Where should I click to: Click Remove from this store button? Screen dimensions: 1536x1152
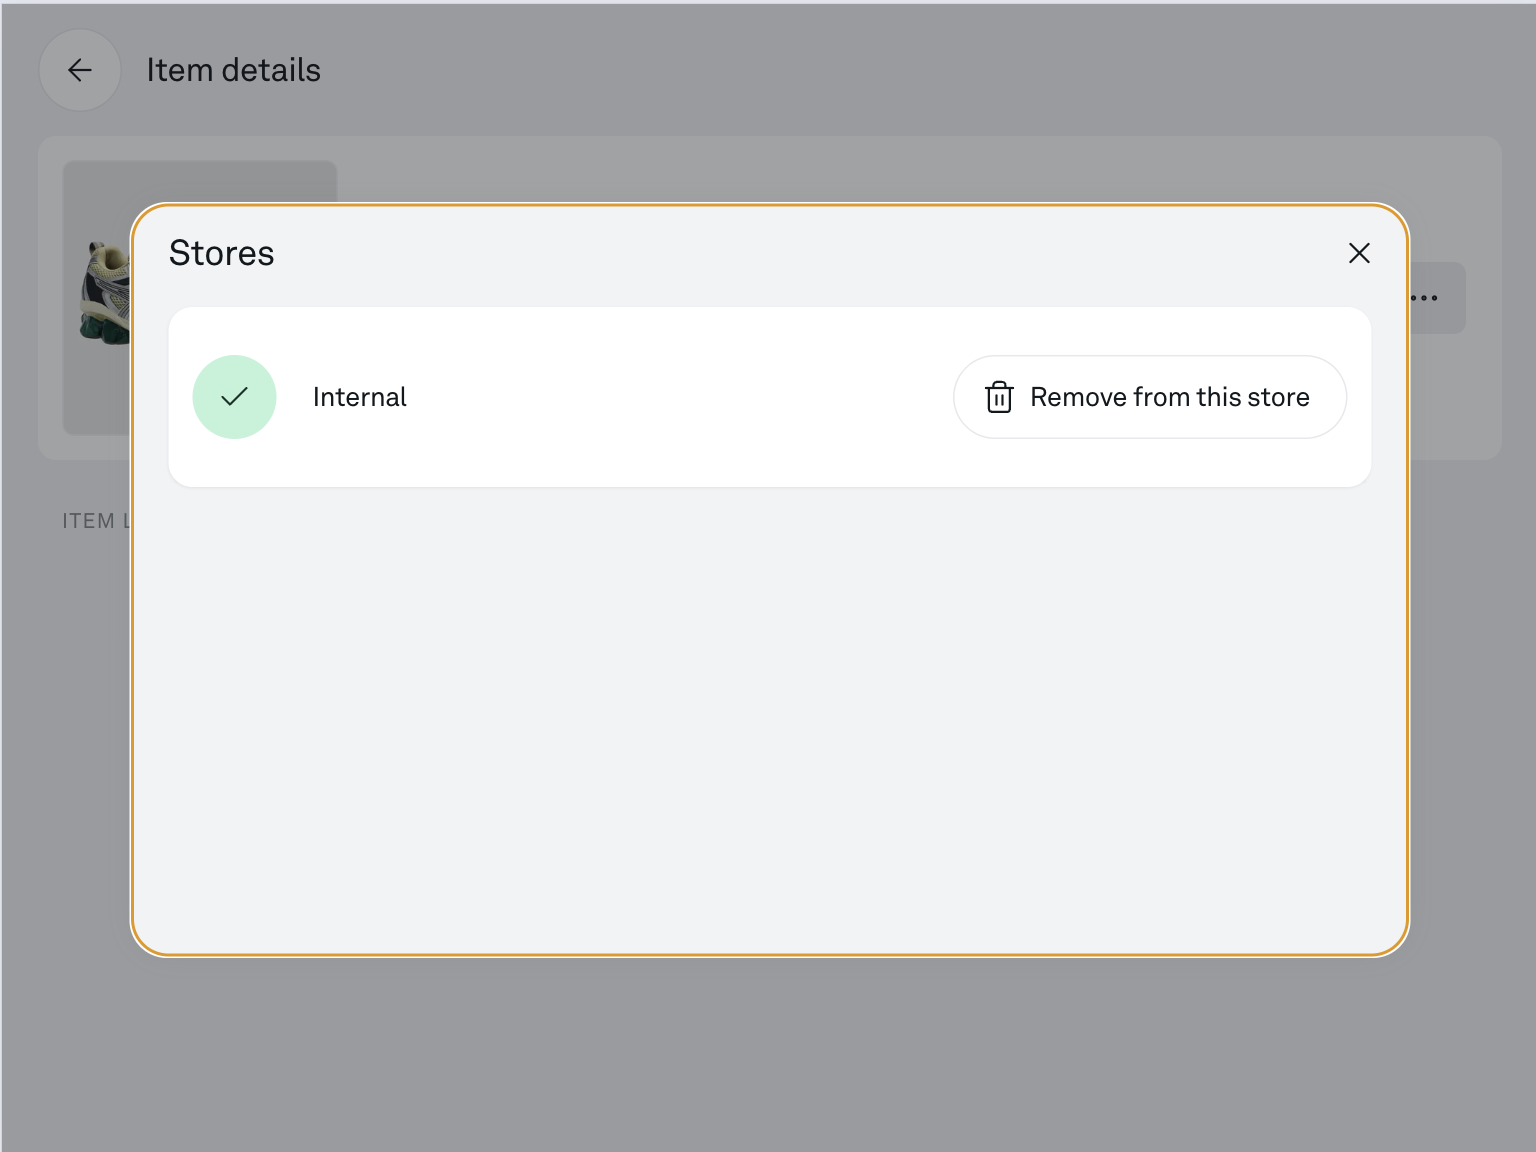point(1149,397)
